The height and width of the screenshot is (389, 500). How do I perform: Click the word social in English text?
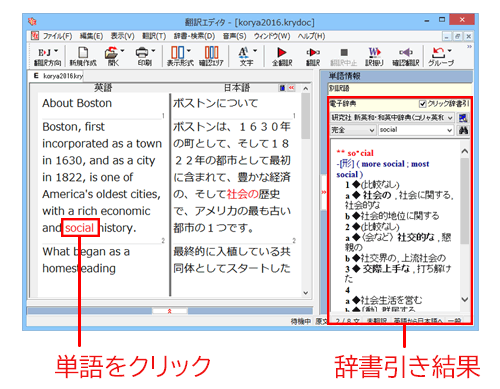point(79,228)
